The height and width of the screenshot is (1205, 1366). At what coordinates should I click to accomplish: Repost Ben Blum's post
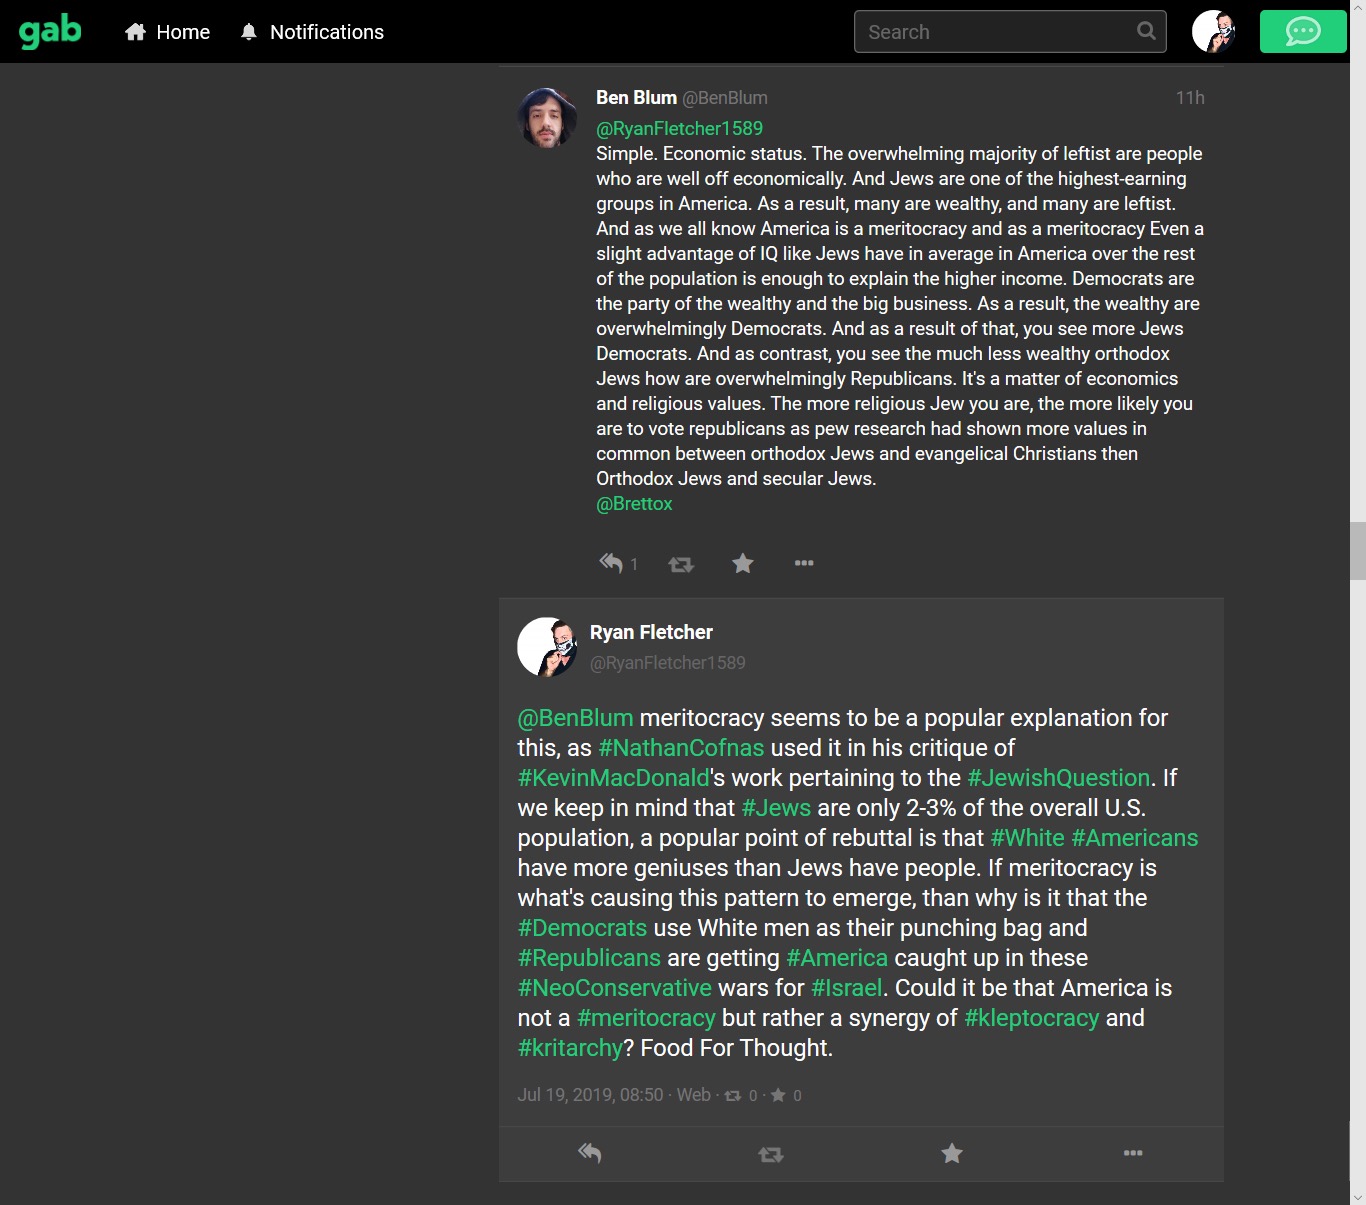(x=681, y=564)
